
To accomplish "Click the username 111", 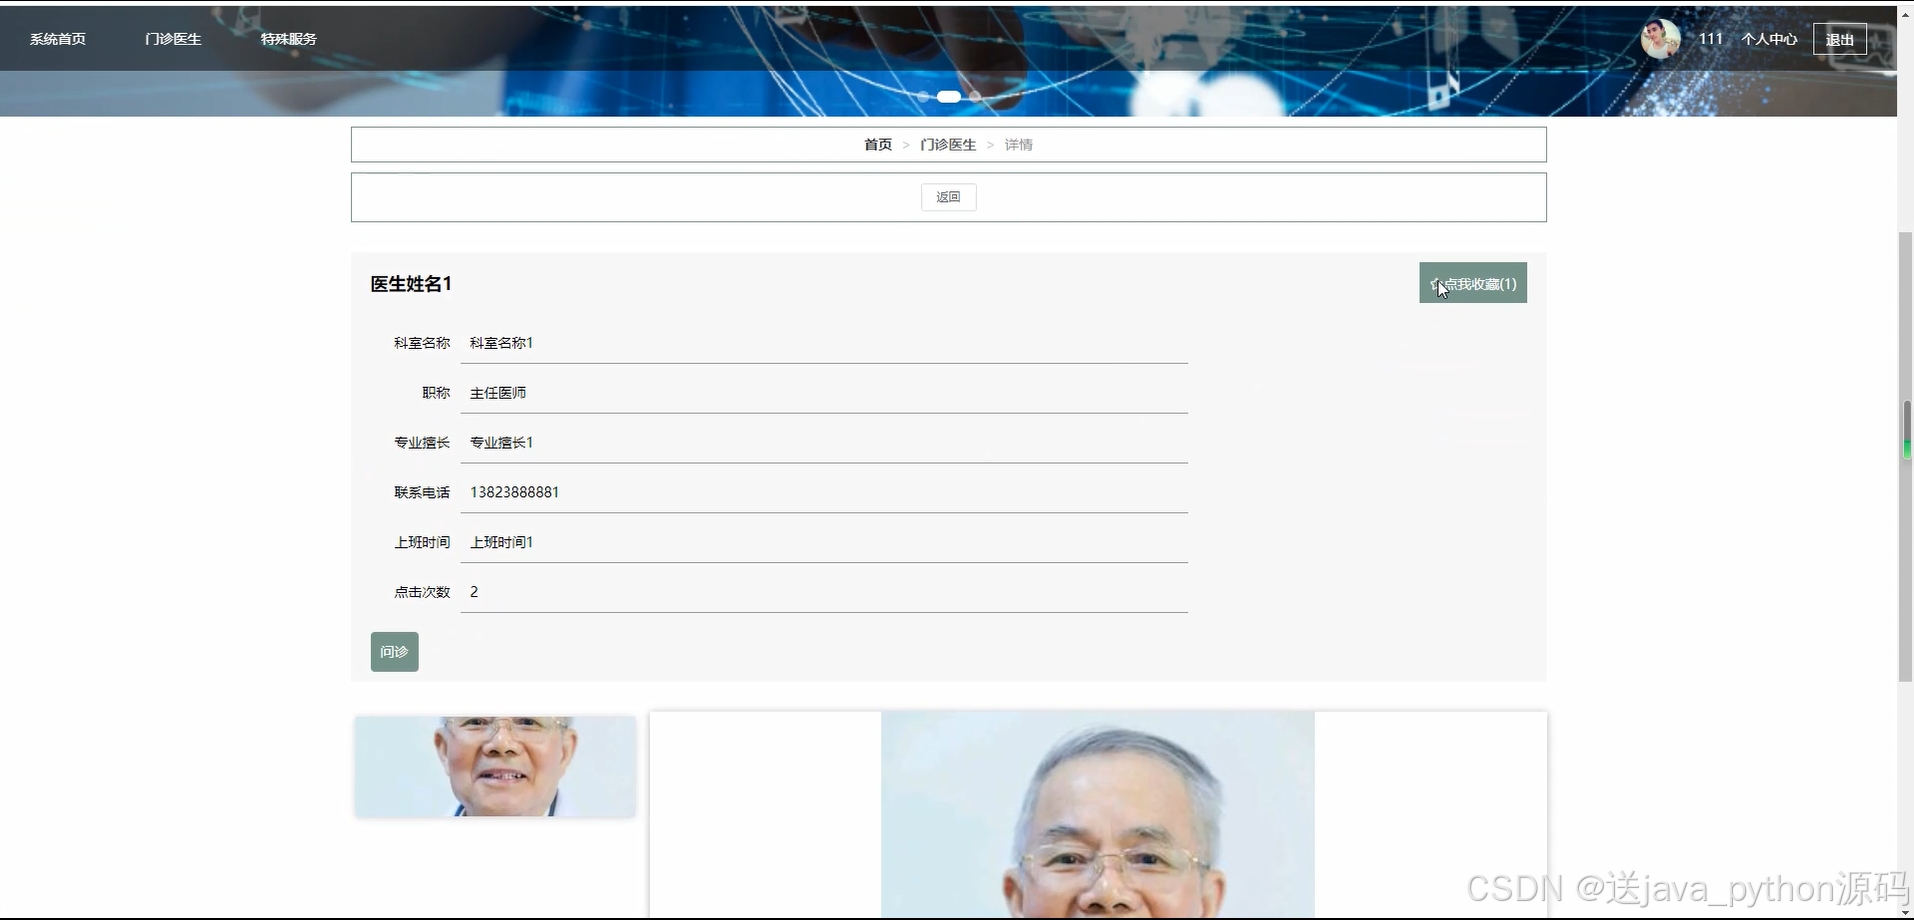I will point(1710,39).
